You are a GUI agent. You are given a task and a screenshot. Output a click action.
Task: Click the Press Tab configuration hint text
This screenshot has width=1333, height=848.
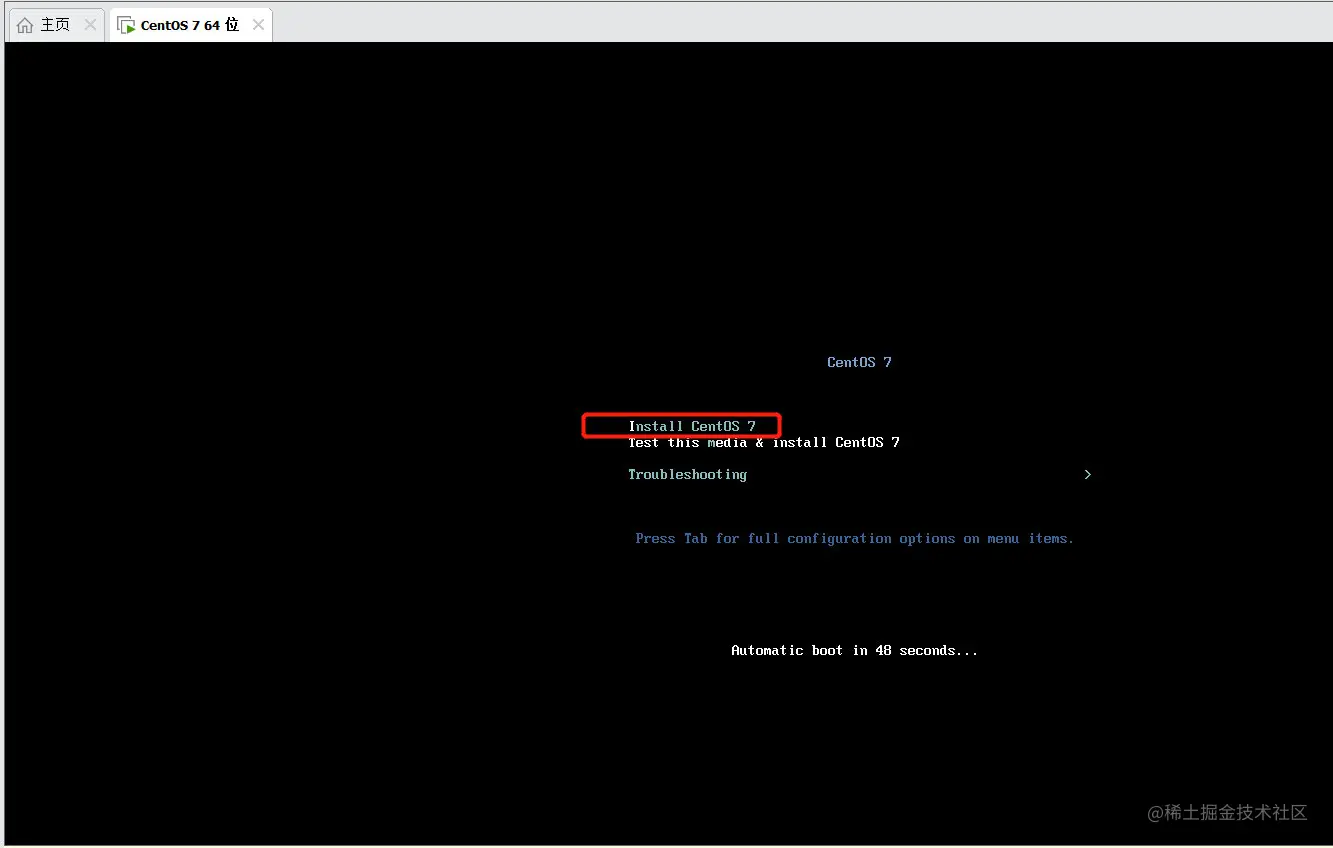(855, 538)
